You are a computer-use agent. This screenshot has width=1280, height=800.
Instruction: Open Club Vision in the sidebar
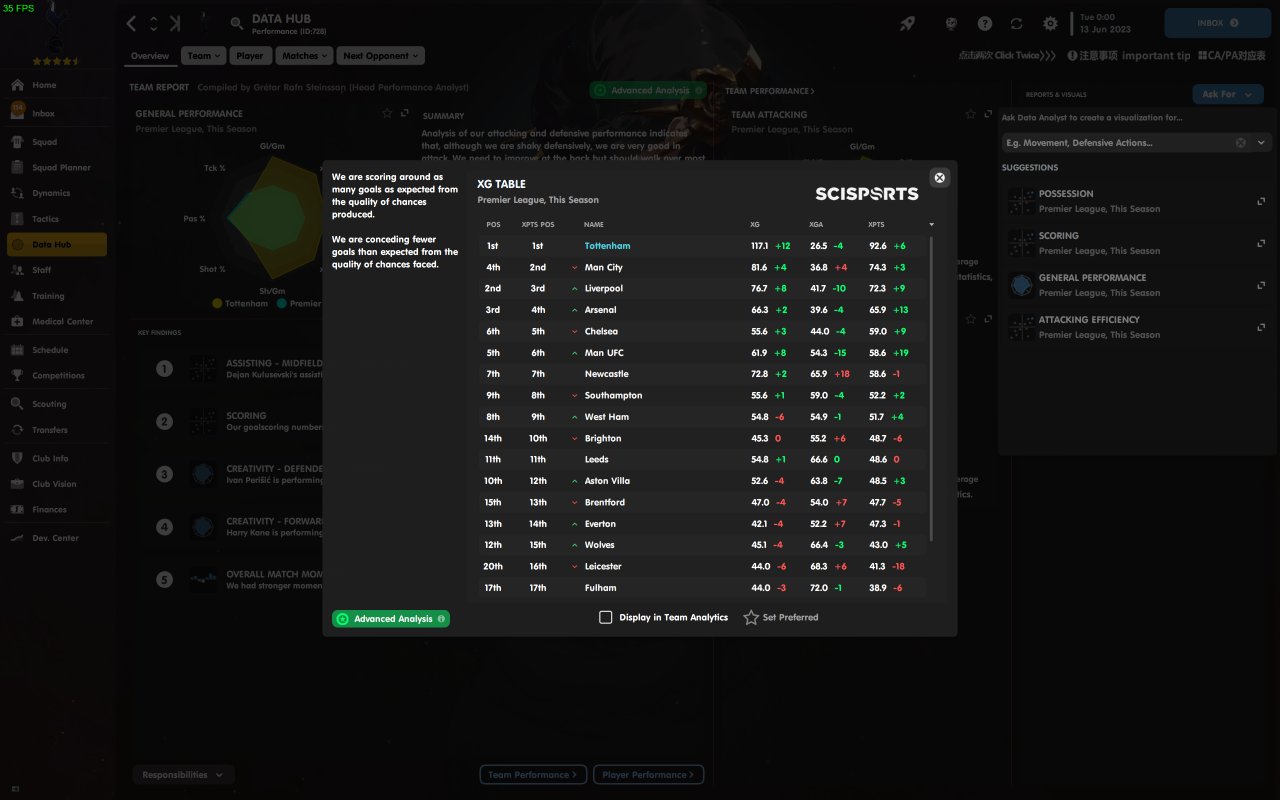click(56, 484)
